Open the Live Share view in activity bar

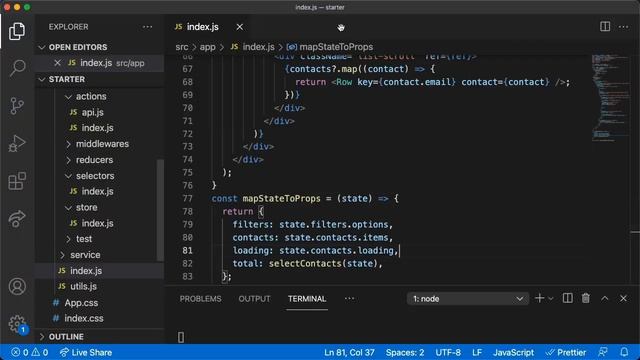[17, 218]
